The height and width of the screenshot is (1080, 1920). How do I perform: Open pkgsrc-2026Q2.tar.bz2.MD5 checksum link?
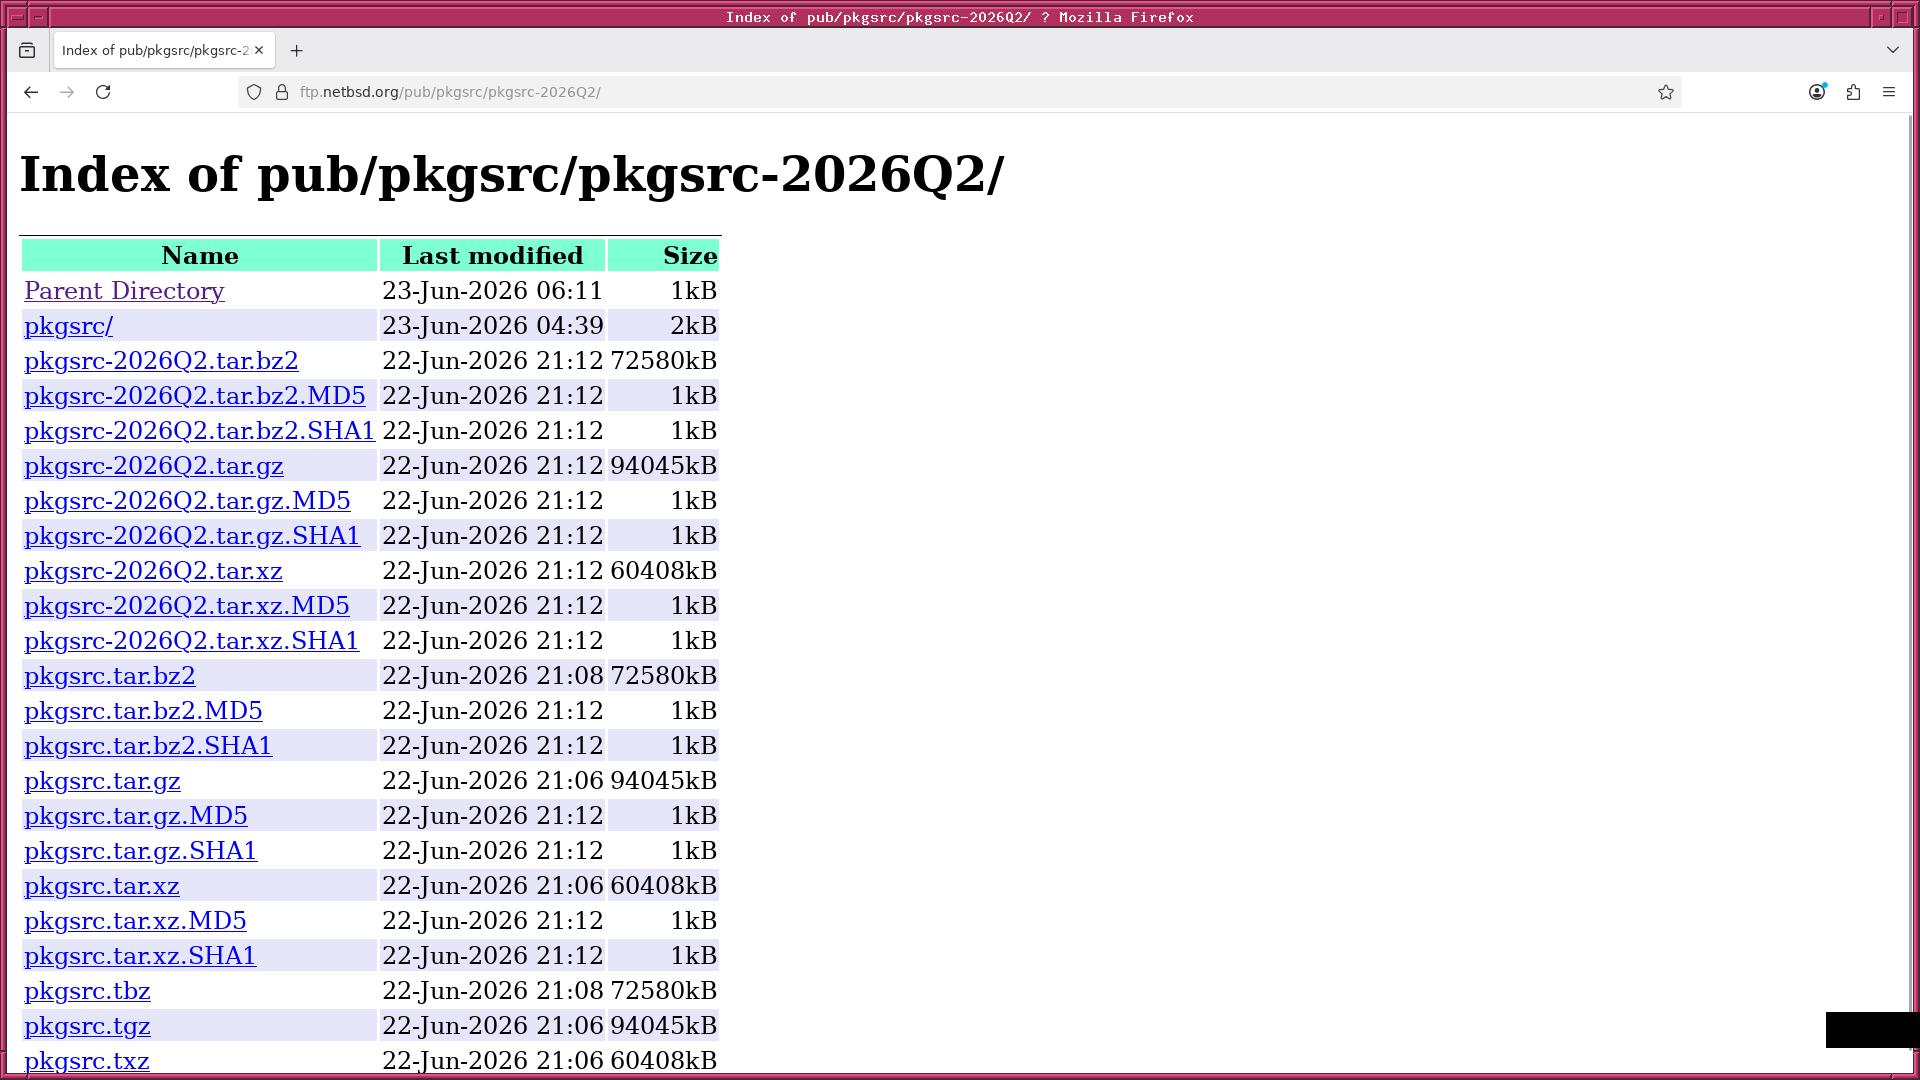(195, 396)
